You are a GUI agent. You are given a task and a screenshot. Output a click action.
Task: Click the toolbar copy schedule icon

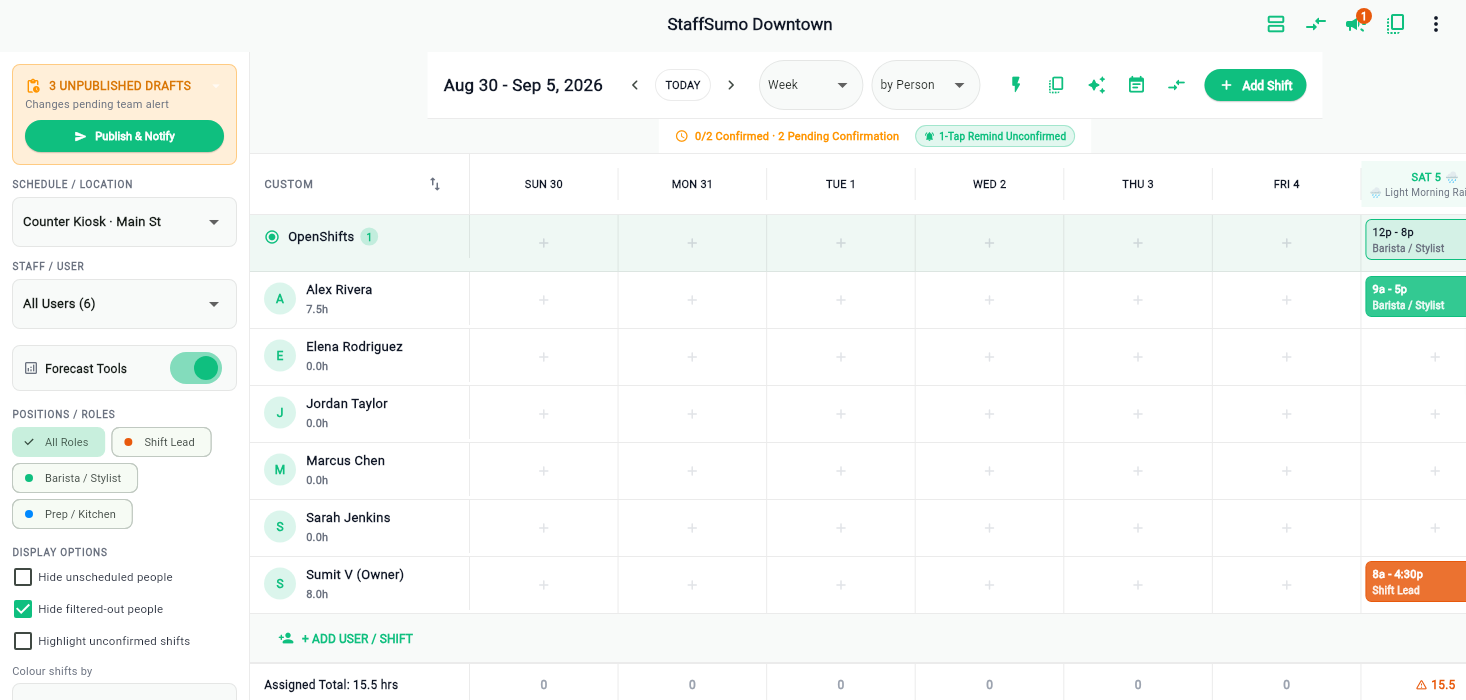[x=1056, y=85]
